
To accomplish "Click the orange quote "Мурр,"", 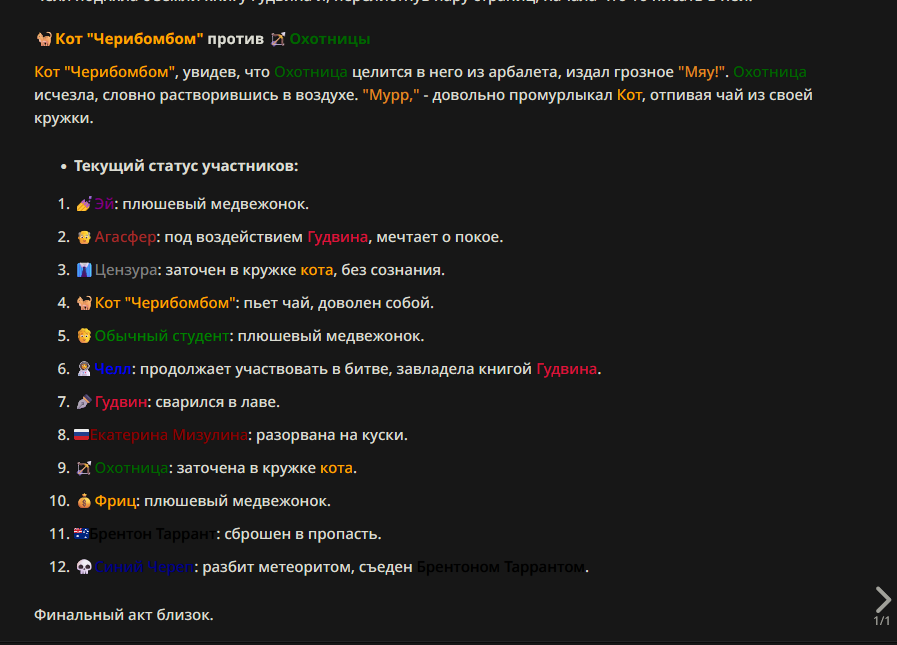I will [x=391, y=95].
